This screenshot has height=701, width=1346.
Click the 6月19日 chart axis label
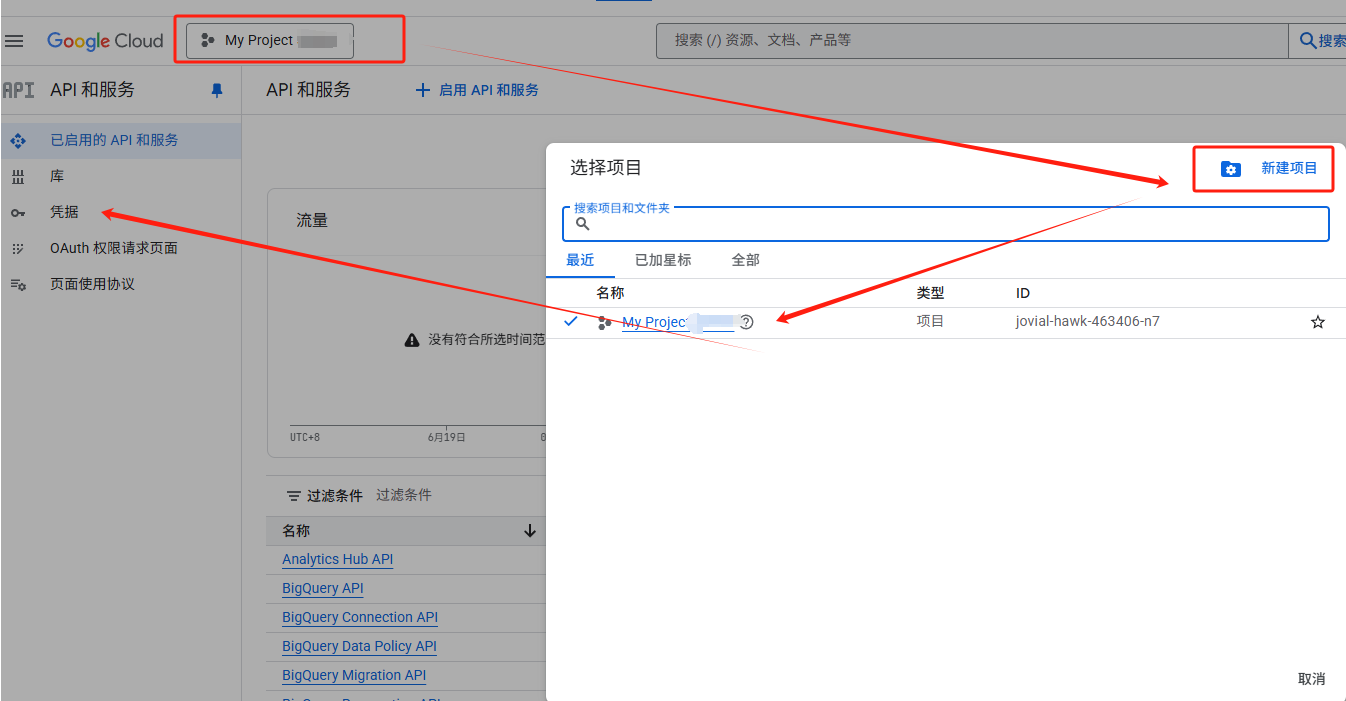446,437
